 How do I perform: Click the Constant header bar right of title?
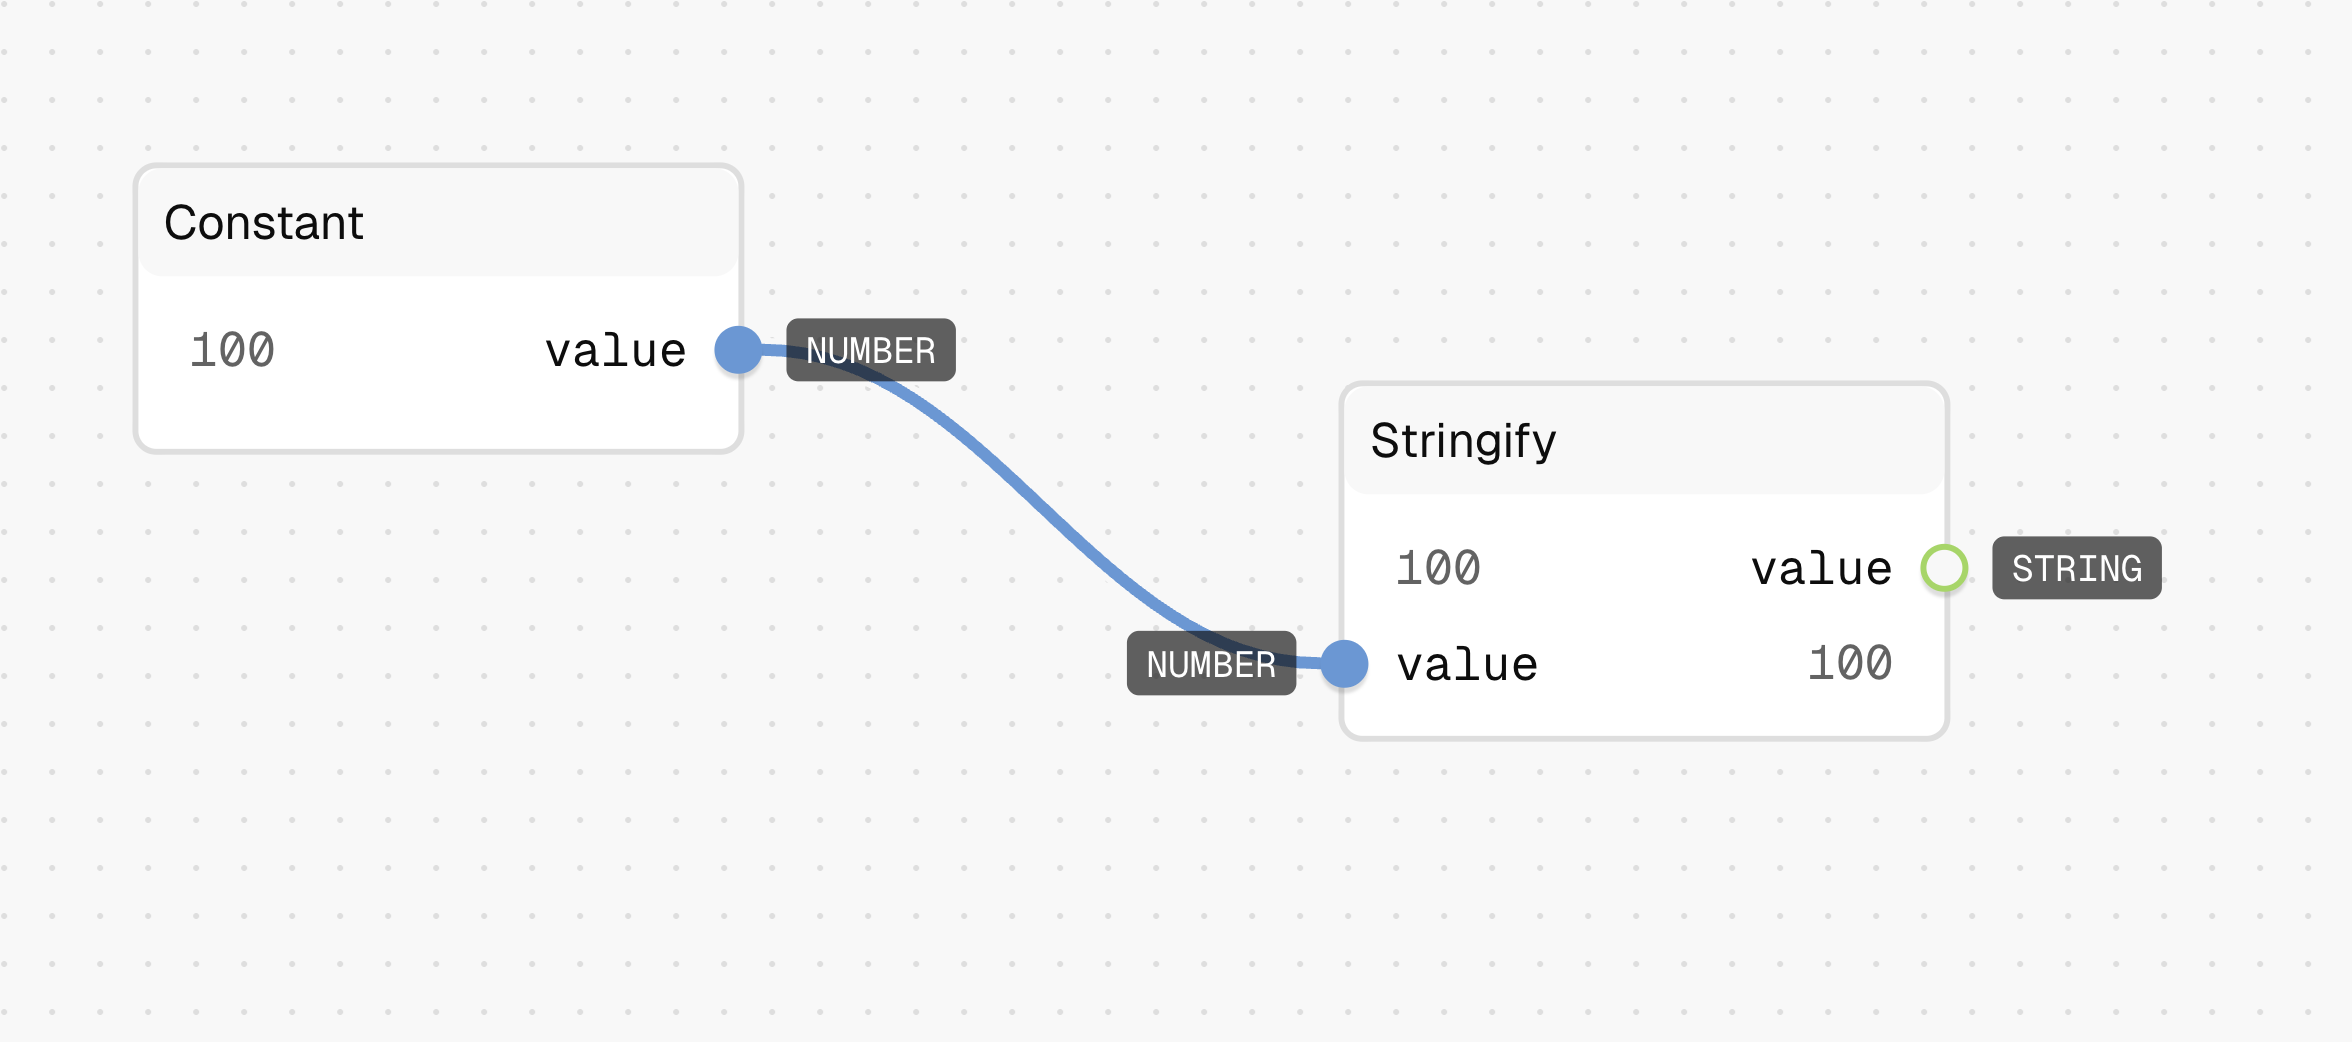click(550, 222)
